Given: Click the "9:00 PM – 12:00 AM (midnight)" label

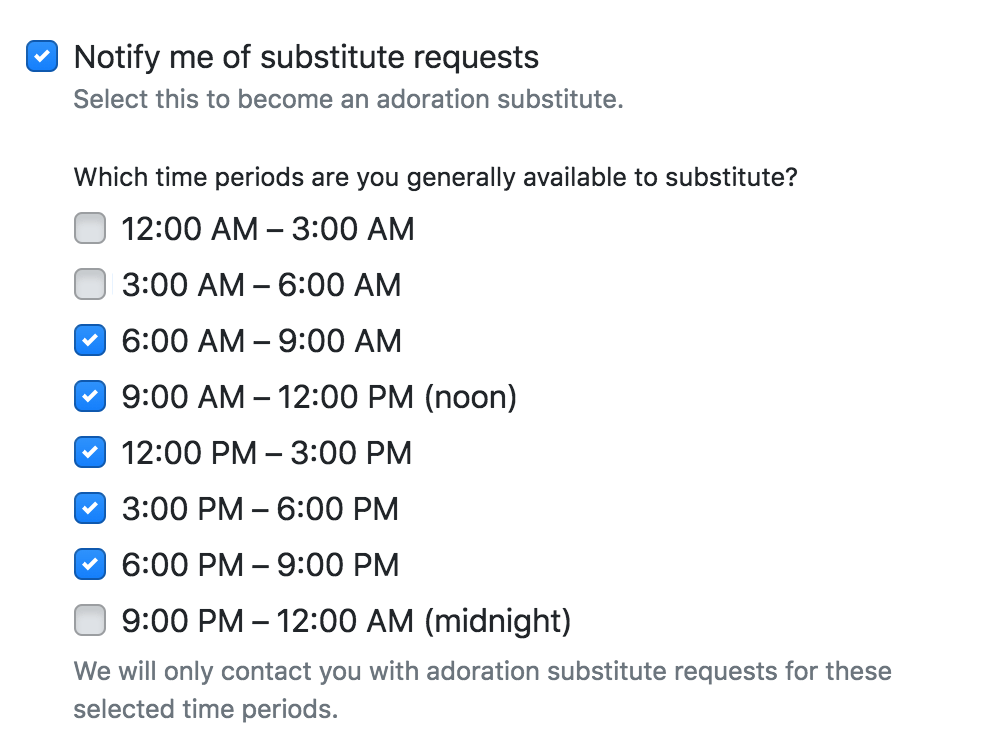Looking at the screenshot, I should click(x=346, y=622).
